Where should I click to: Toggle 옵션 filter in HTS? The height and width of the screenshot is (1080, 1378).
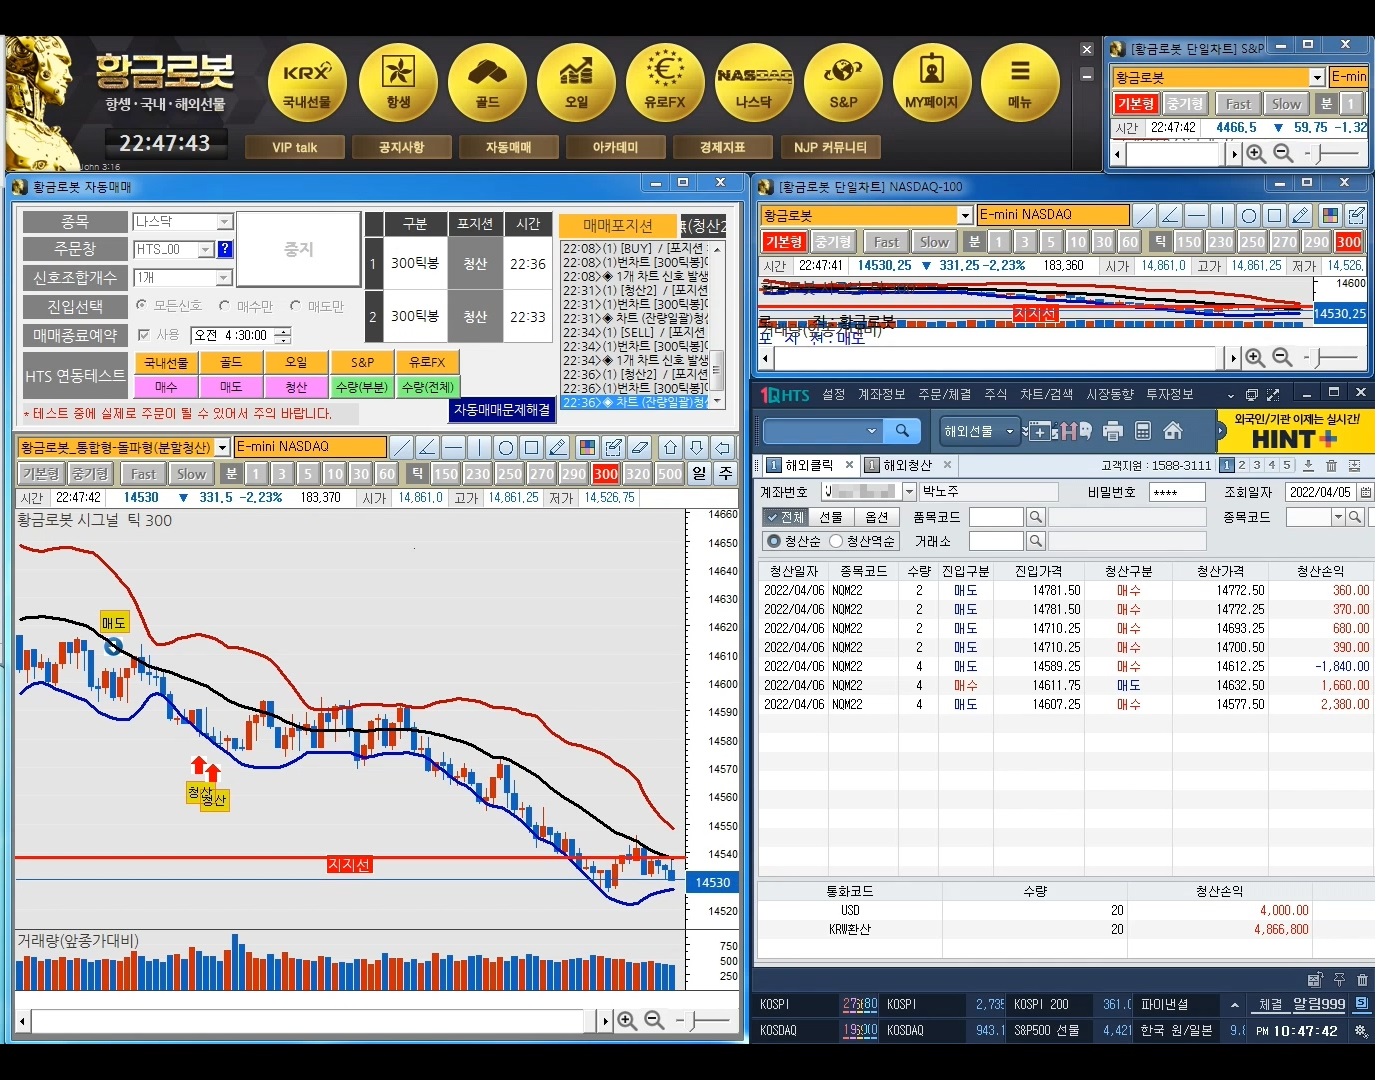tap(877, 517)
